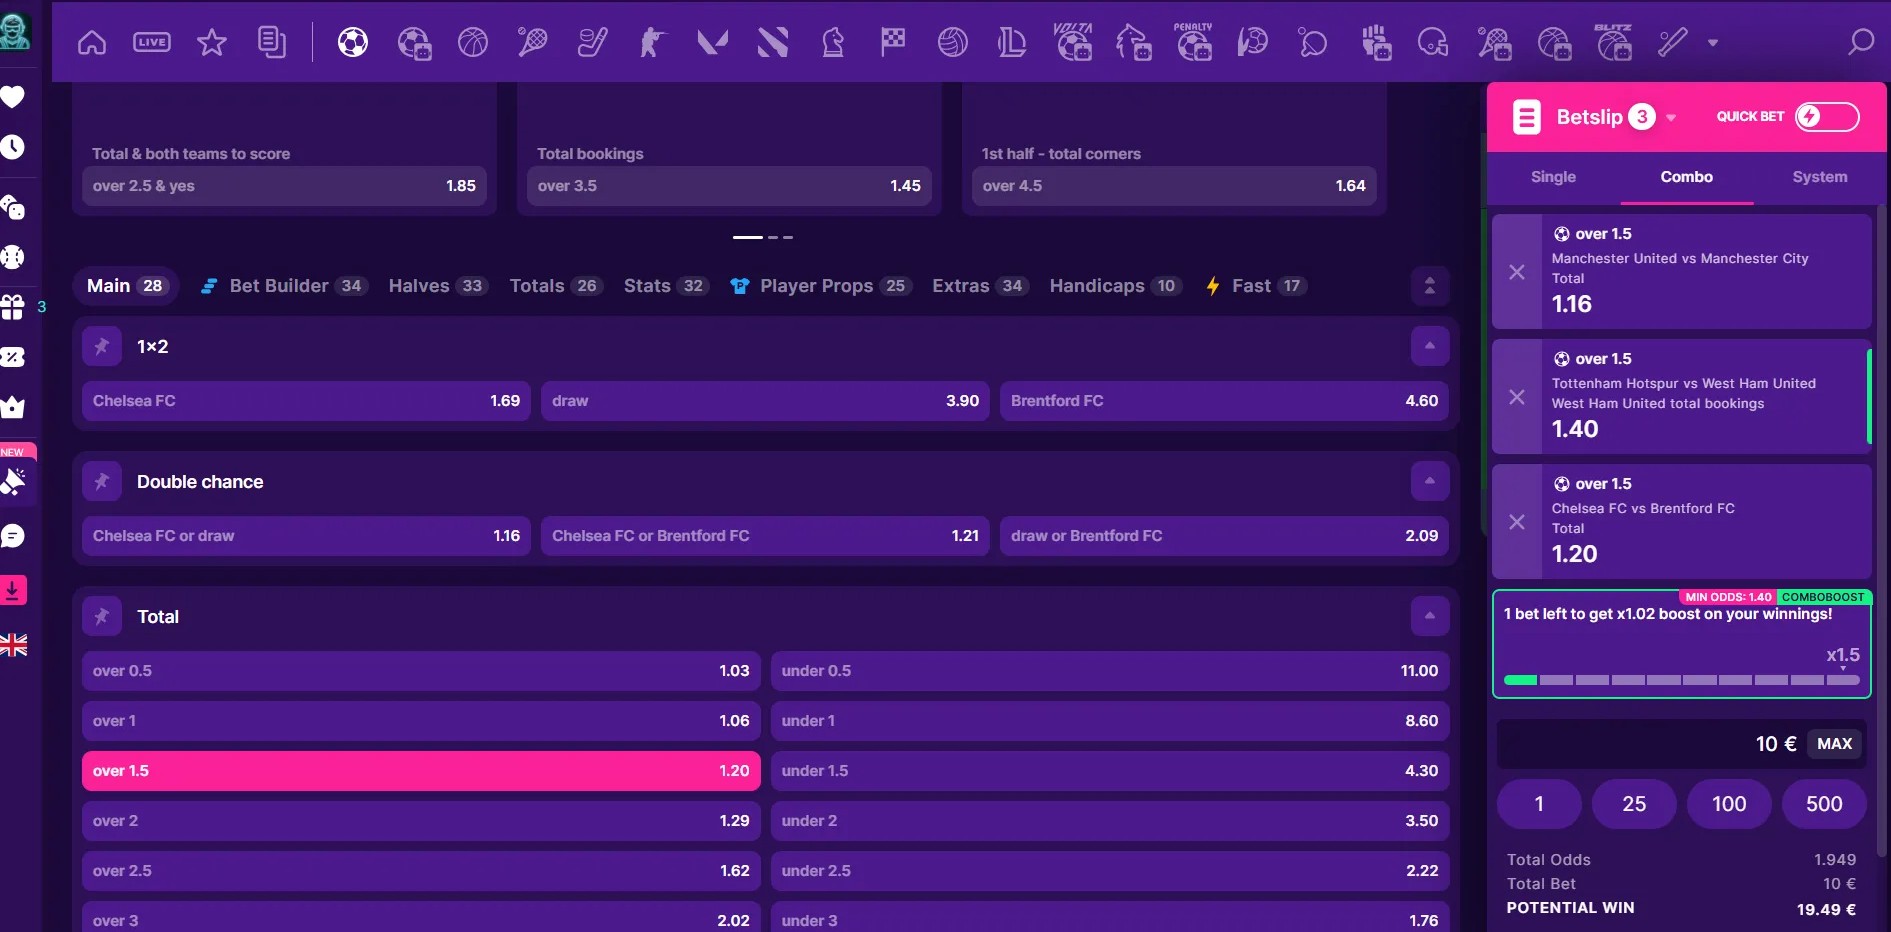Collapse the Total market section
1891x932 pixels.
pos(1430,616)
